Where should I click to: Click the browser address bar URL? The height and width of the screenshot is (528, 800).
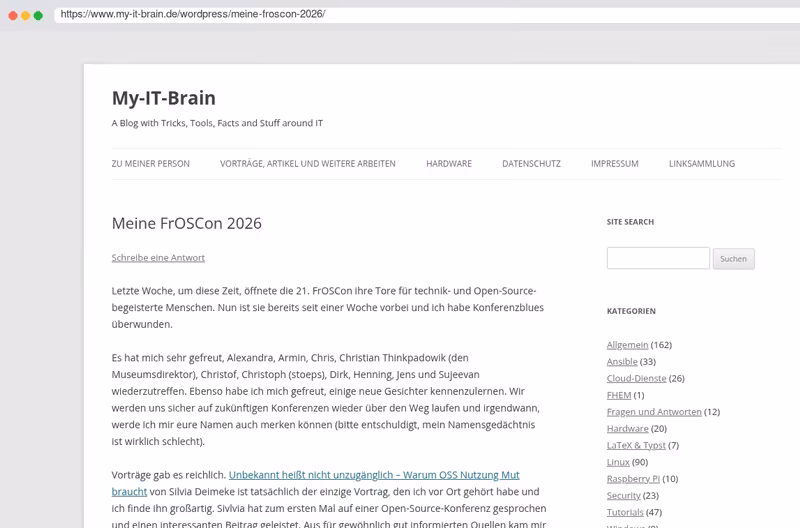[x=193, y=14]
